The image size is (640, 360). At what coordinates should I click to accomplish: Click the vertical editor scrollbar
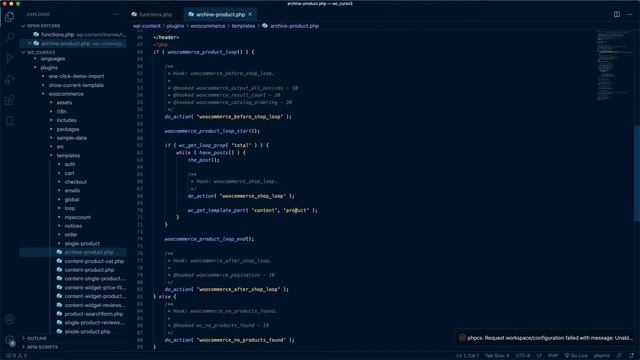(637, 173)
